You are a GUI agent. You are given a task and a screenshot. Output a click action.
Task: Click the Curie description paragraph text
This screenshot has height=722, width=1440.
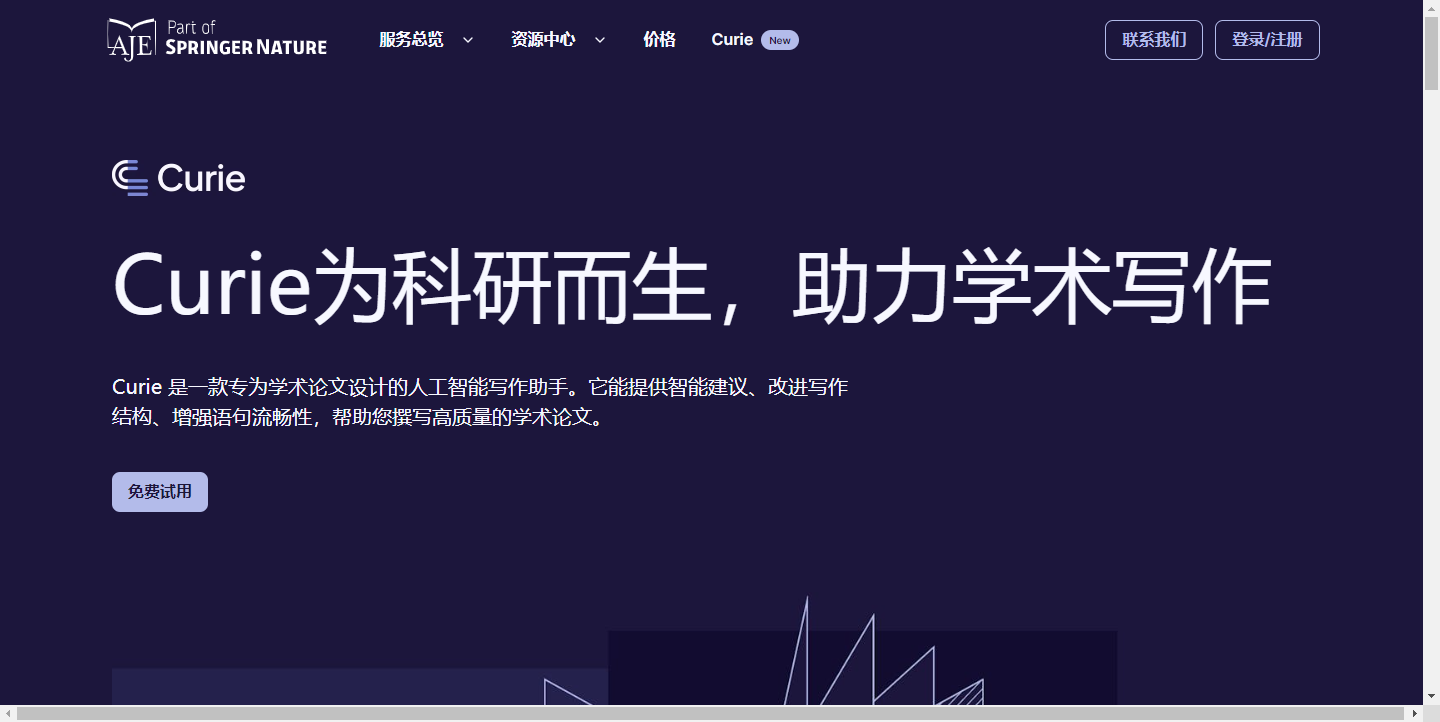pyautogui.click(x=480, y=402)
